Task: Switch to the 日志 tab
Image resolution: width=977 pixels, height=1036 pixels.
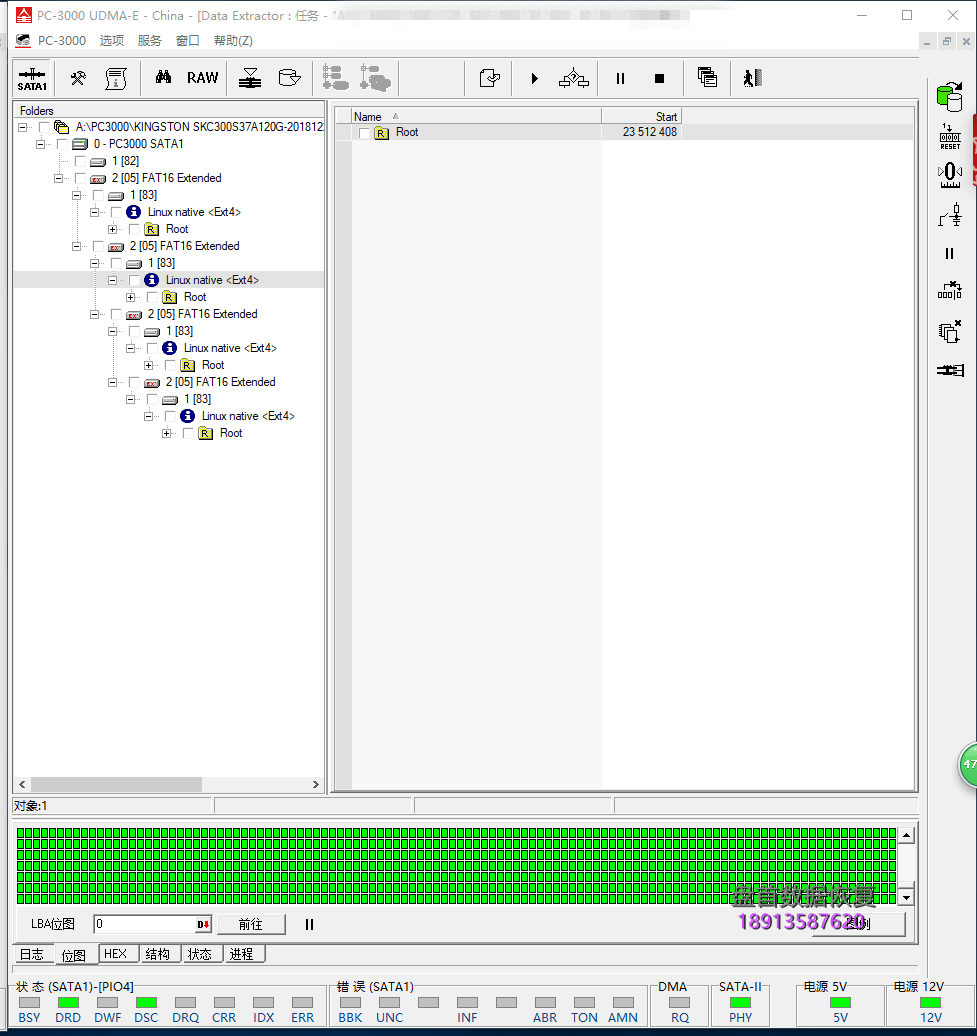Action: pyautogui.click(x=32, y=954)
